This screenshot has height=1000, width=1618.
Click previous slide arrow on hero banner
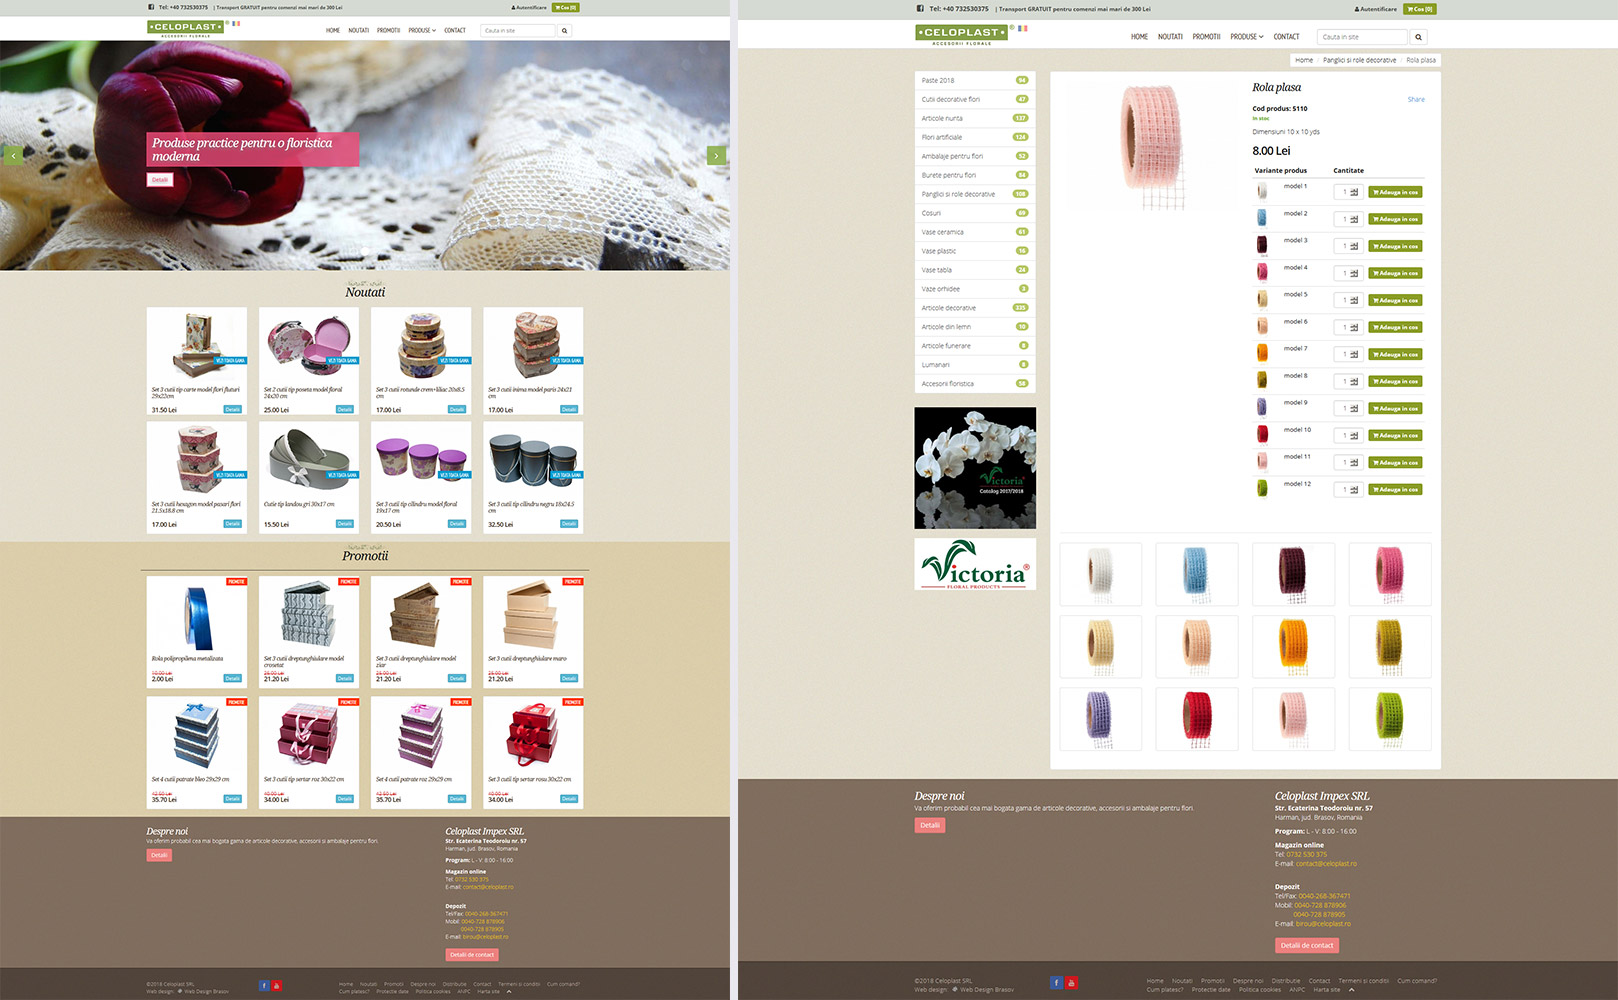pos(13,156)
